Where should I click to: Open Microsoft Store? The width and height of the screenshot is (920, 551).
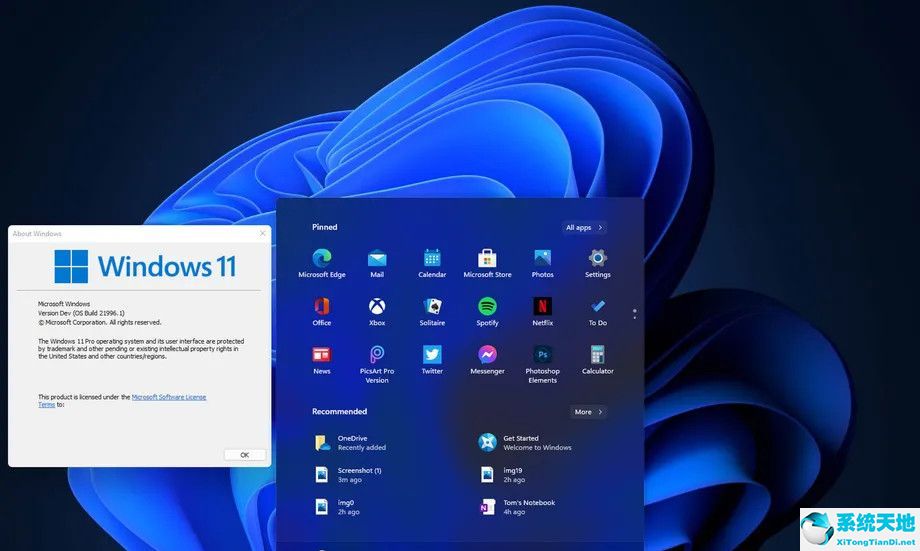[x=487, y=263]
